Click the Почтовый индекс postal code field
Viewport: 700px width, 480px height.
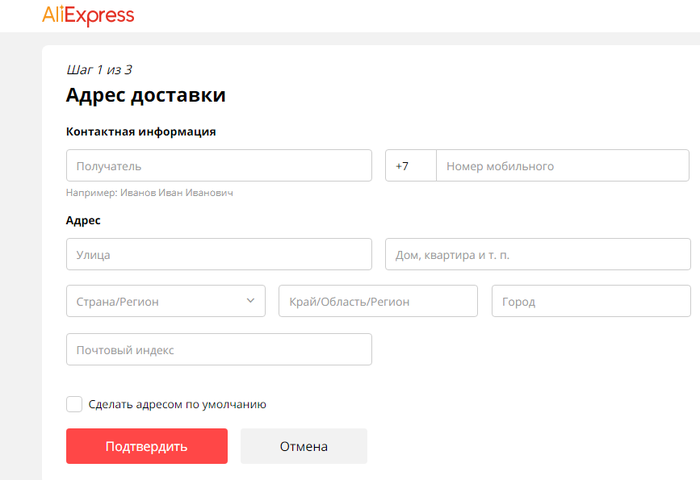click(218, 350)
